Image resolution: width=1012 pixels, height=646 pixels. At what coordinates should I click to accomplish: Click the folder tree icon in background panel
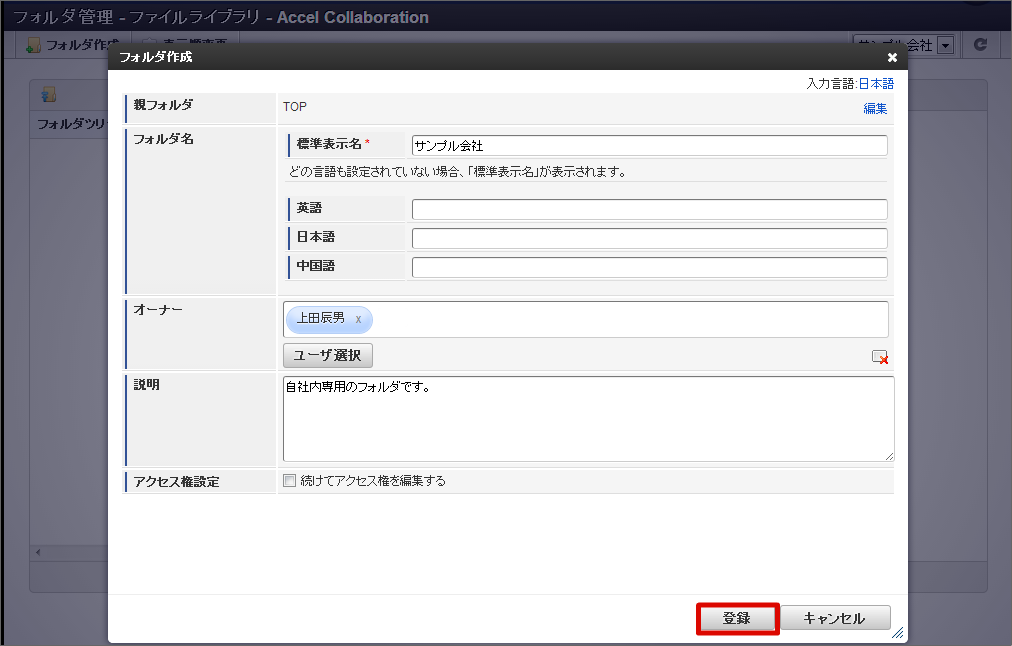coord(48,95)
